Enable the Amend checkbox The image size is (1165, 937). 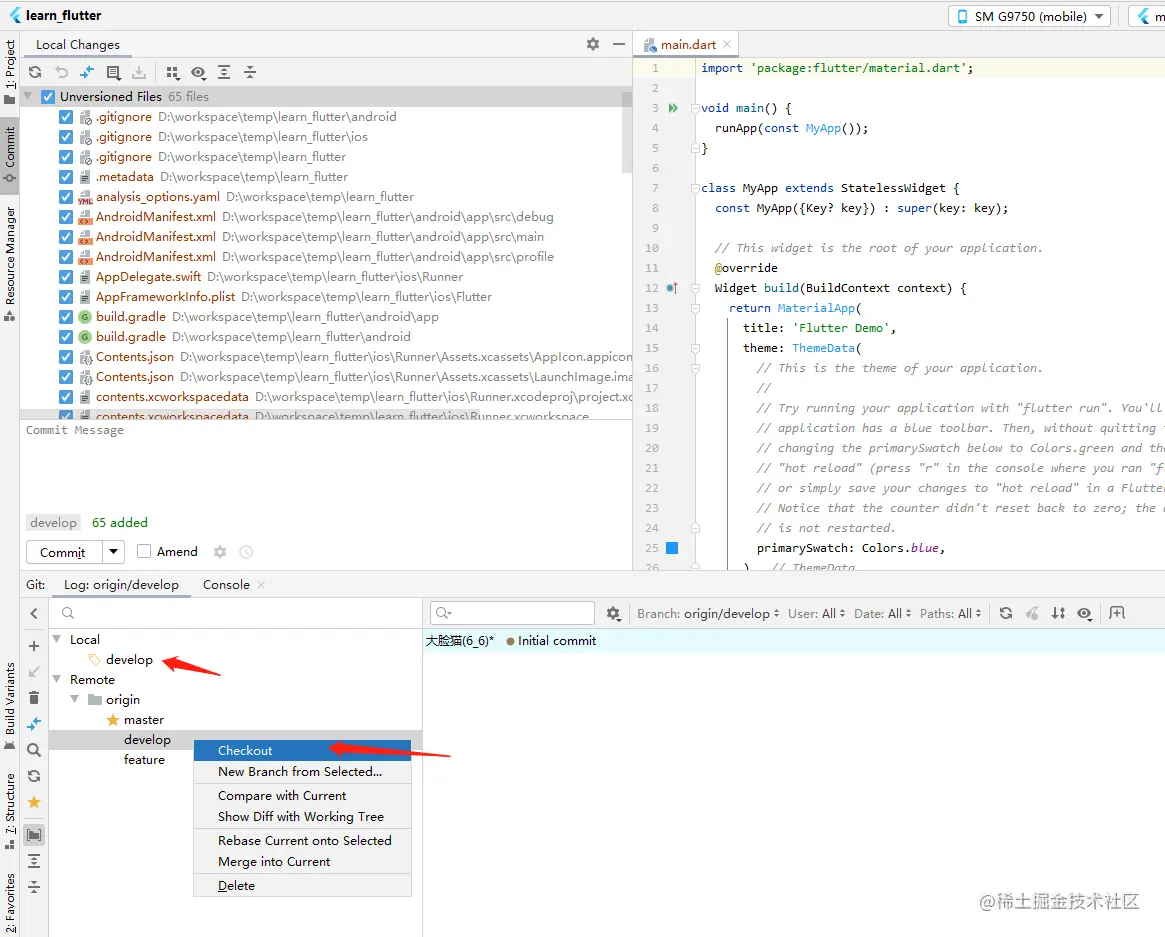coord(144,551)
